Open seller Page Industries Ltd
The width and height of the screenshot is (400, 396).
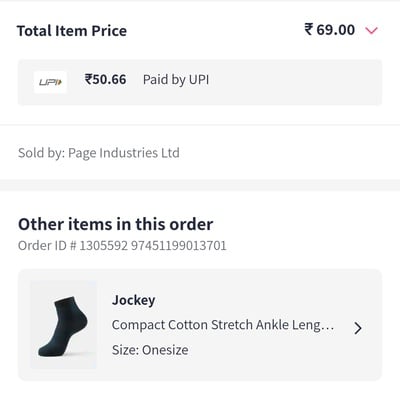click(x=124, y=153)
